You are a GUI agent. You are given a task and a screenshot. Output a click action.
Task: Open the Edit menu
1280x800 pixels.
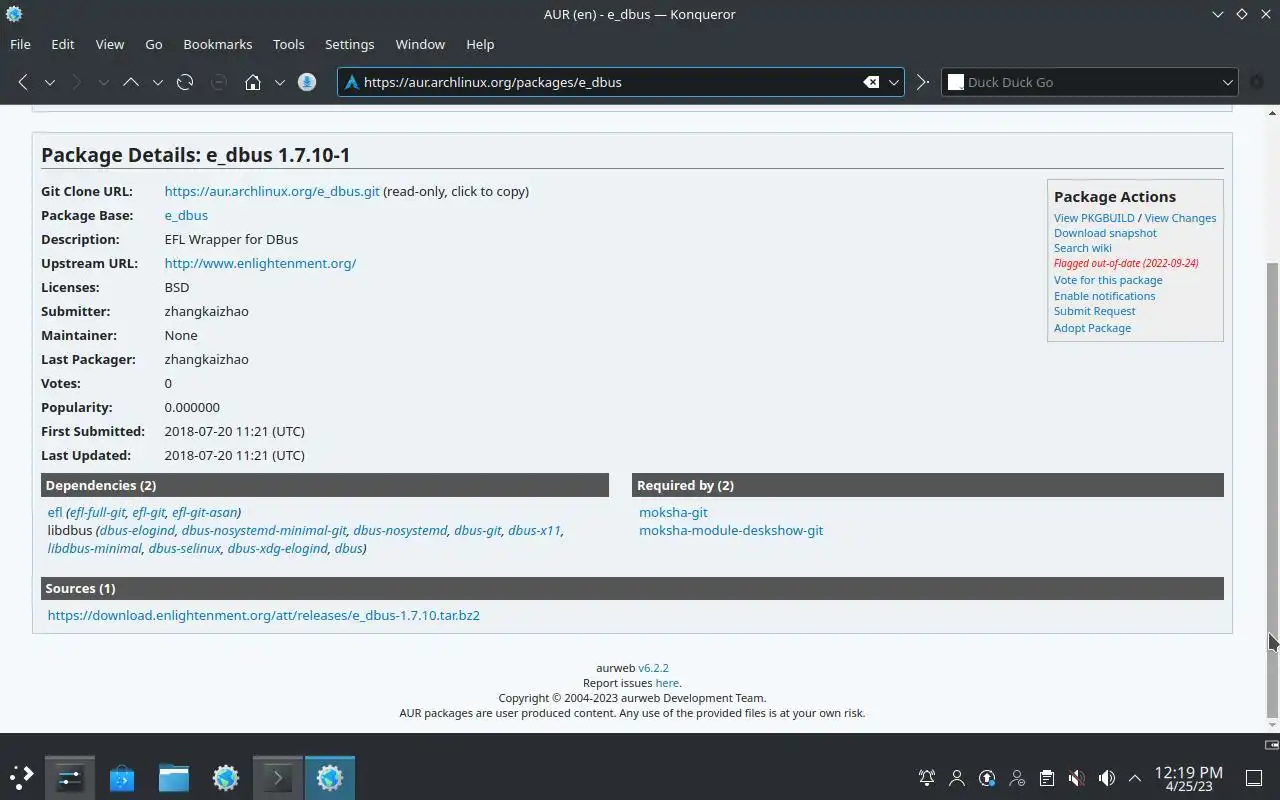pyautogui.click(x=63, y=44)
